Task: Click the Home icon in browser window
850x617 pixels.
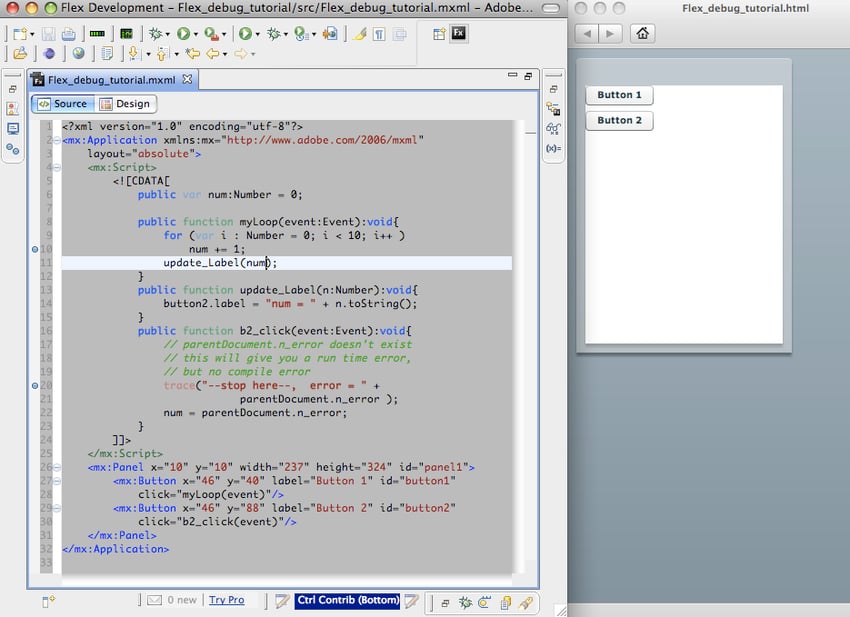Action: click(641, 34)
